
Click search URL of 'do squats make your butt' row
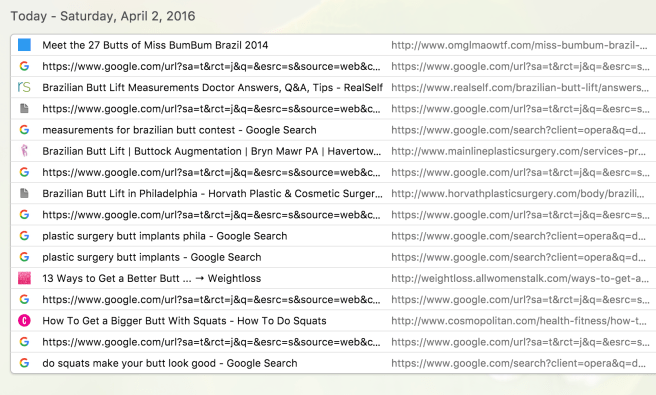(519, 363)
